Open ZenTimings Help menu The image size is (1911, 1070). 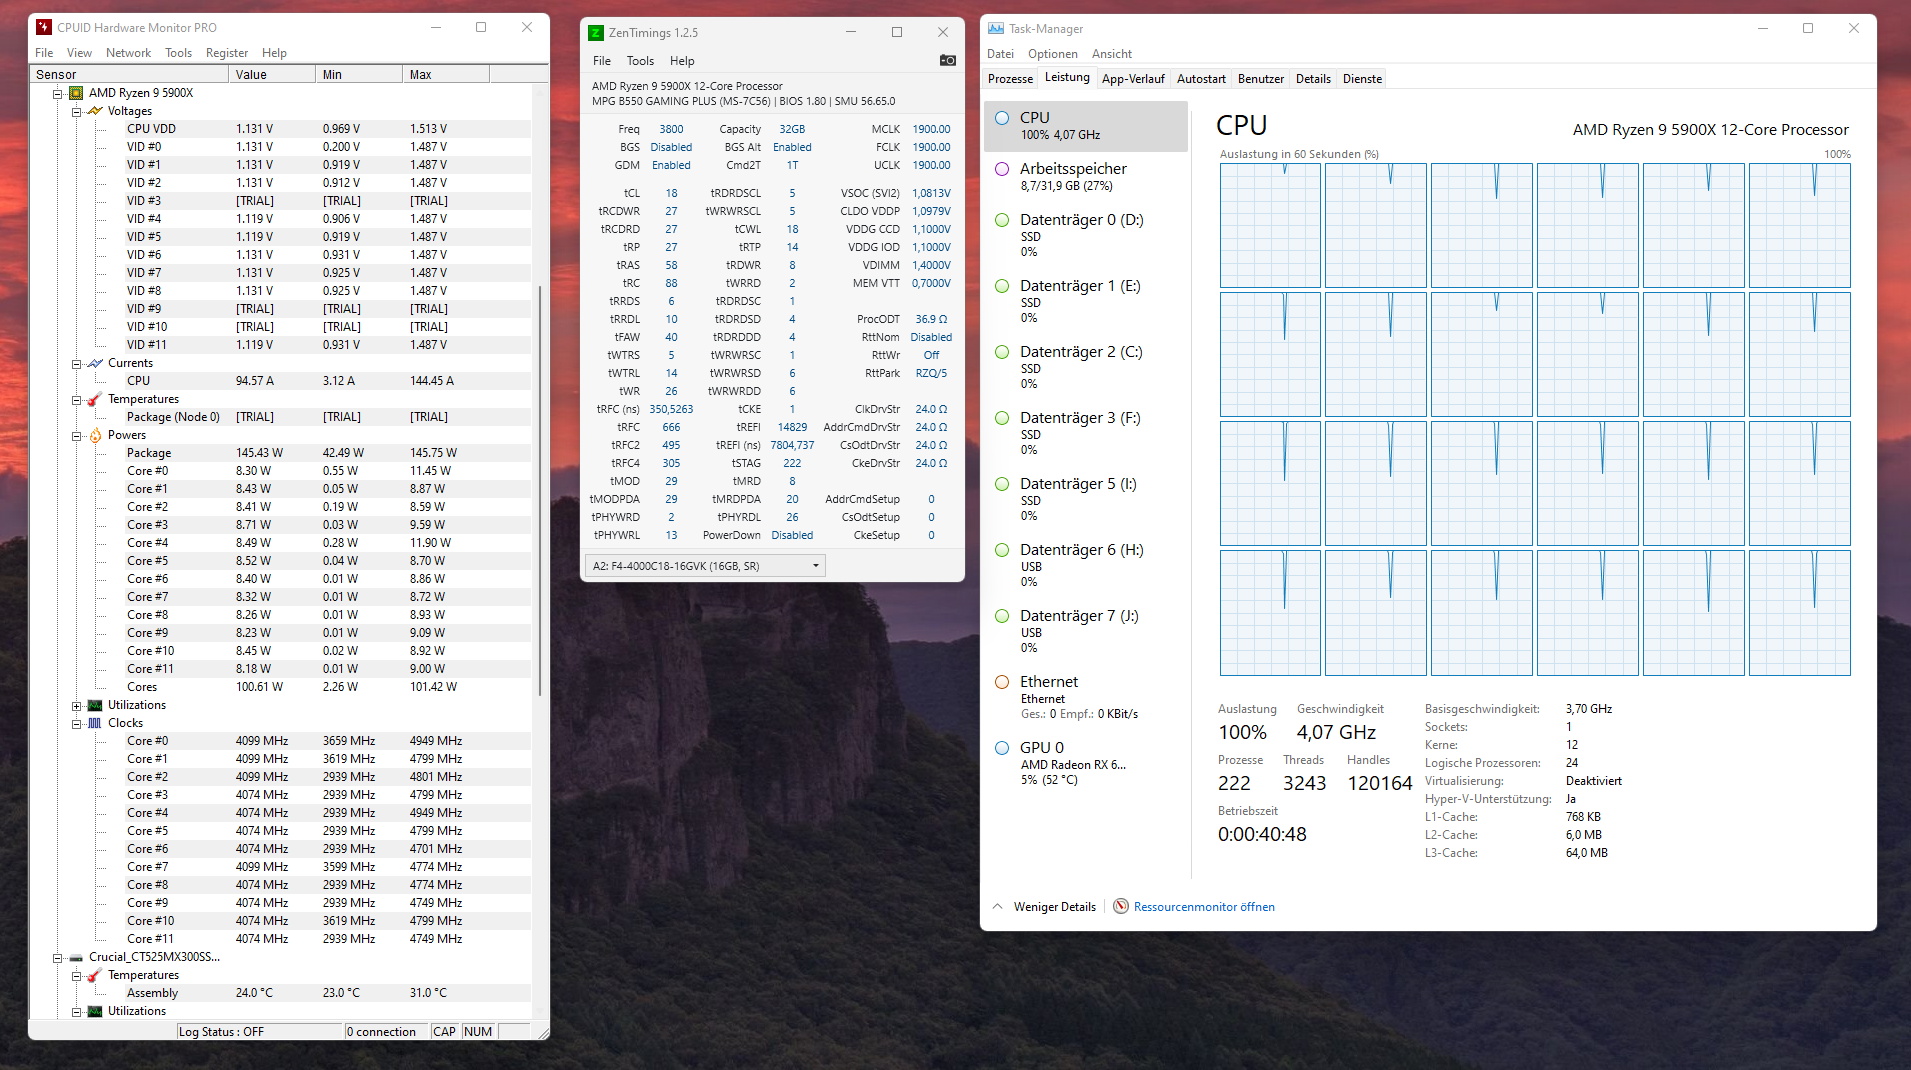click(682, 61)
